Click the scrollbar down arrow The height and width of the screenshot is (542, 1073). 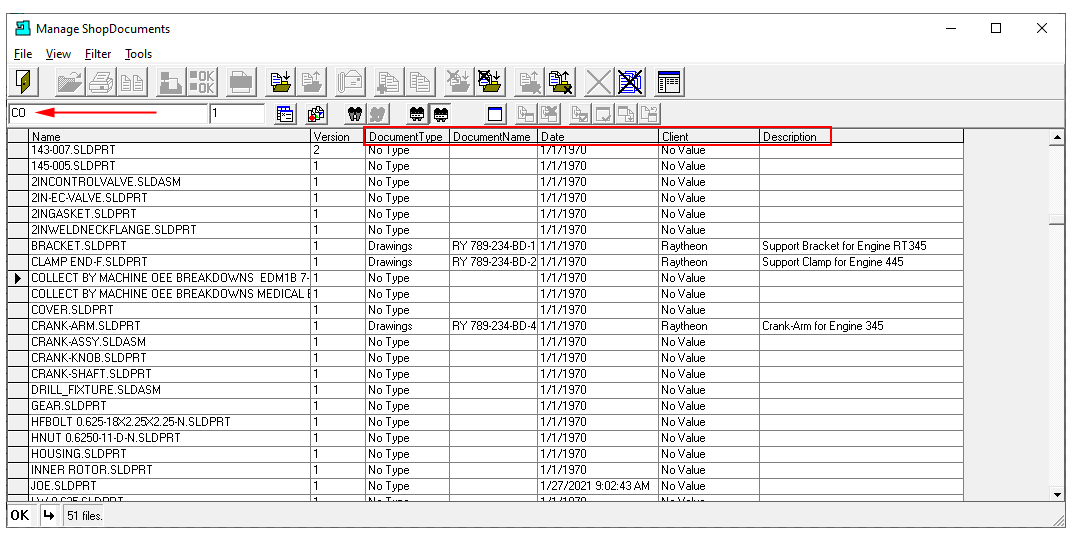pyautogui.click(x=1057, y=494)
